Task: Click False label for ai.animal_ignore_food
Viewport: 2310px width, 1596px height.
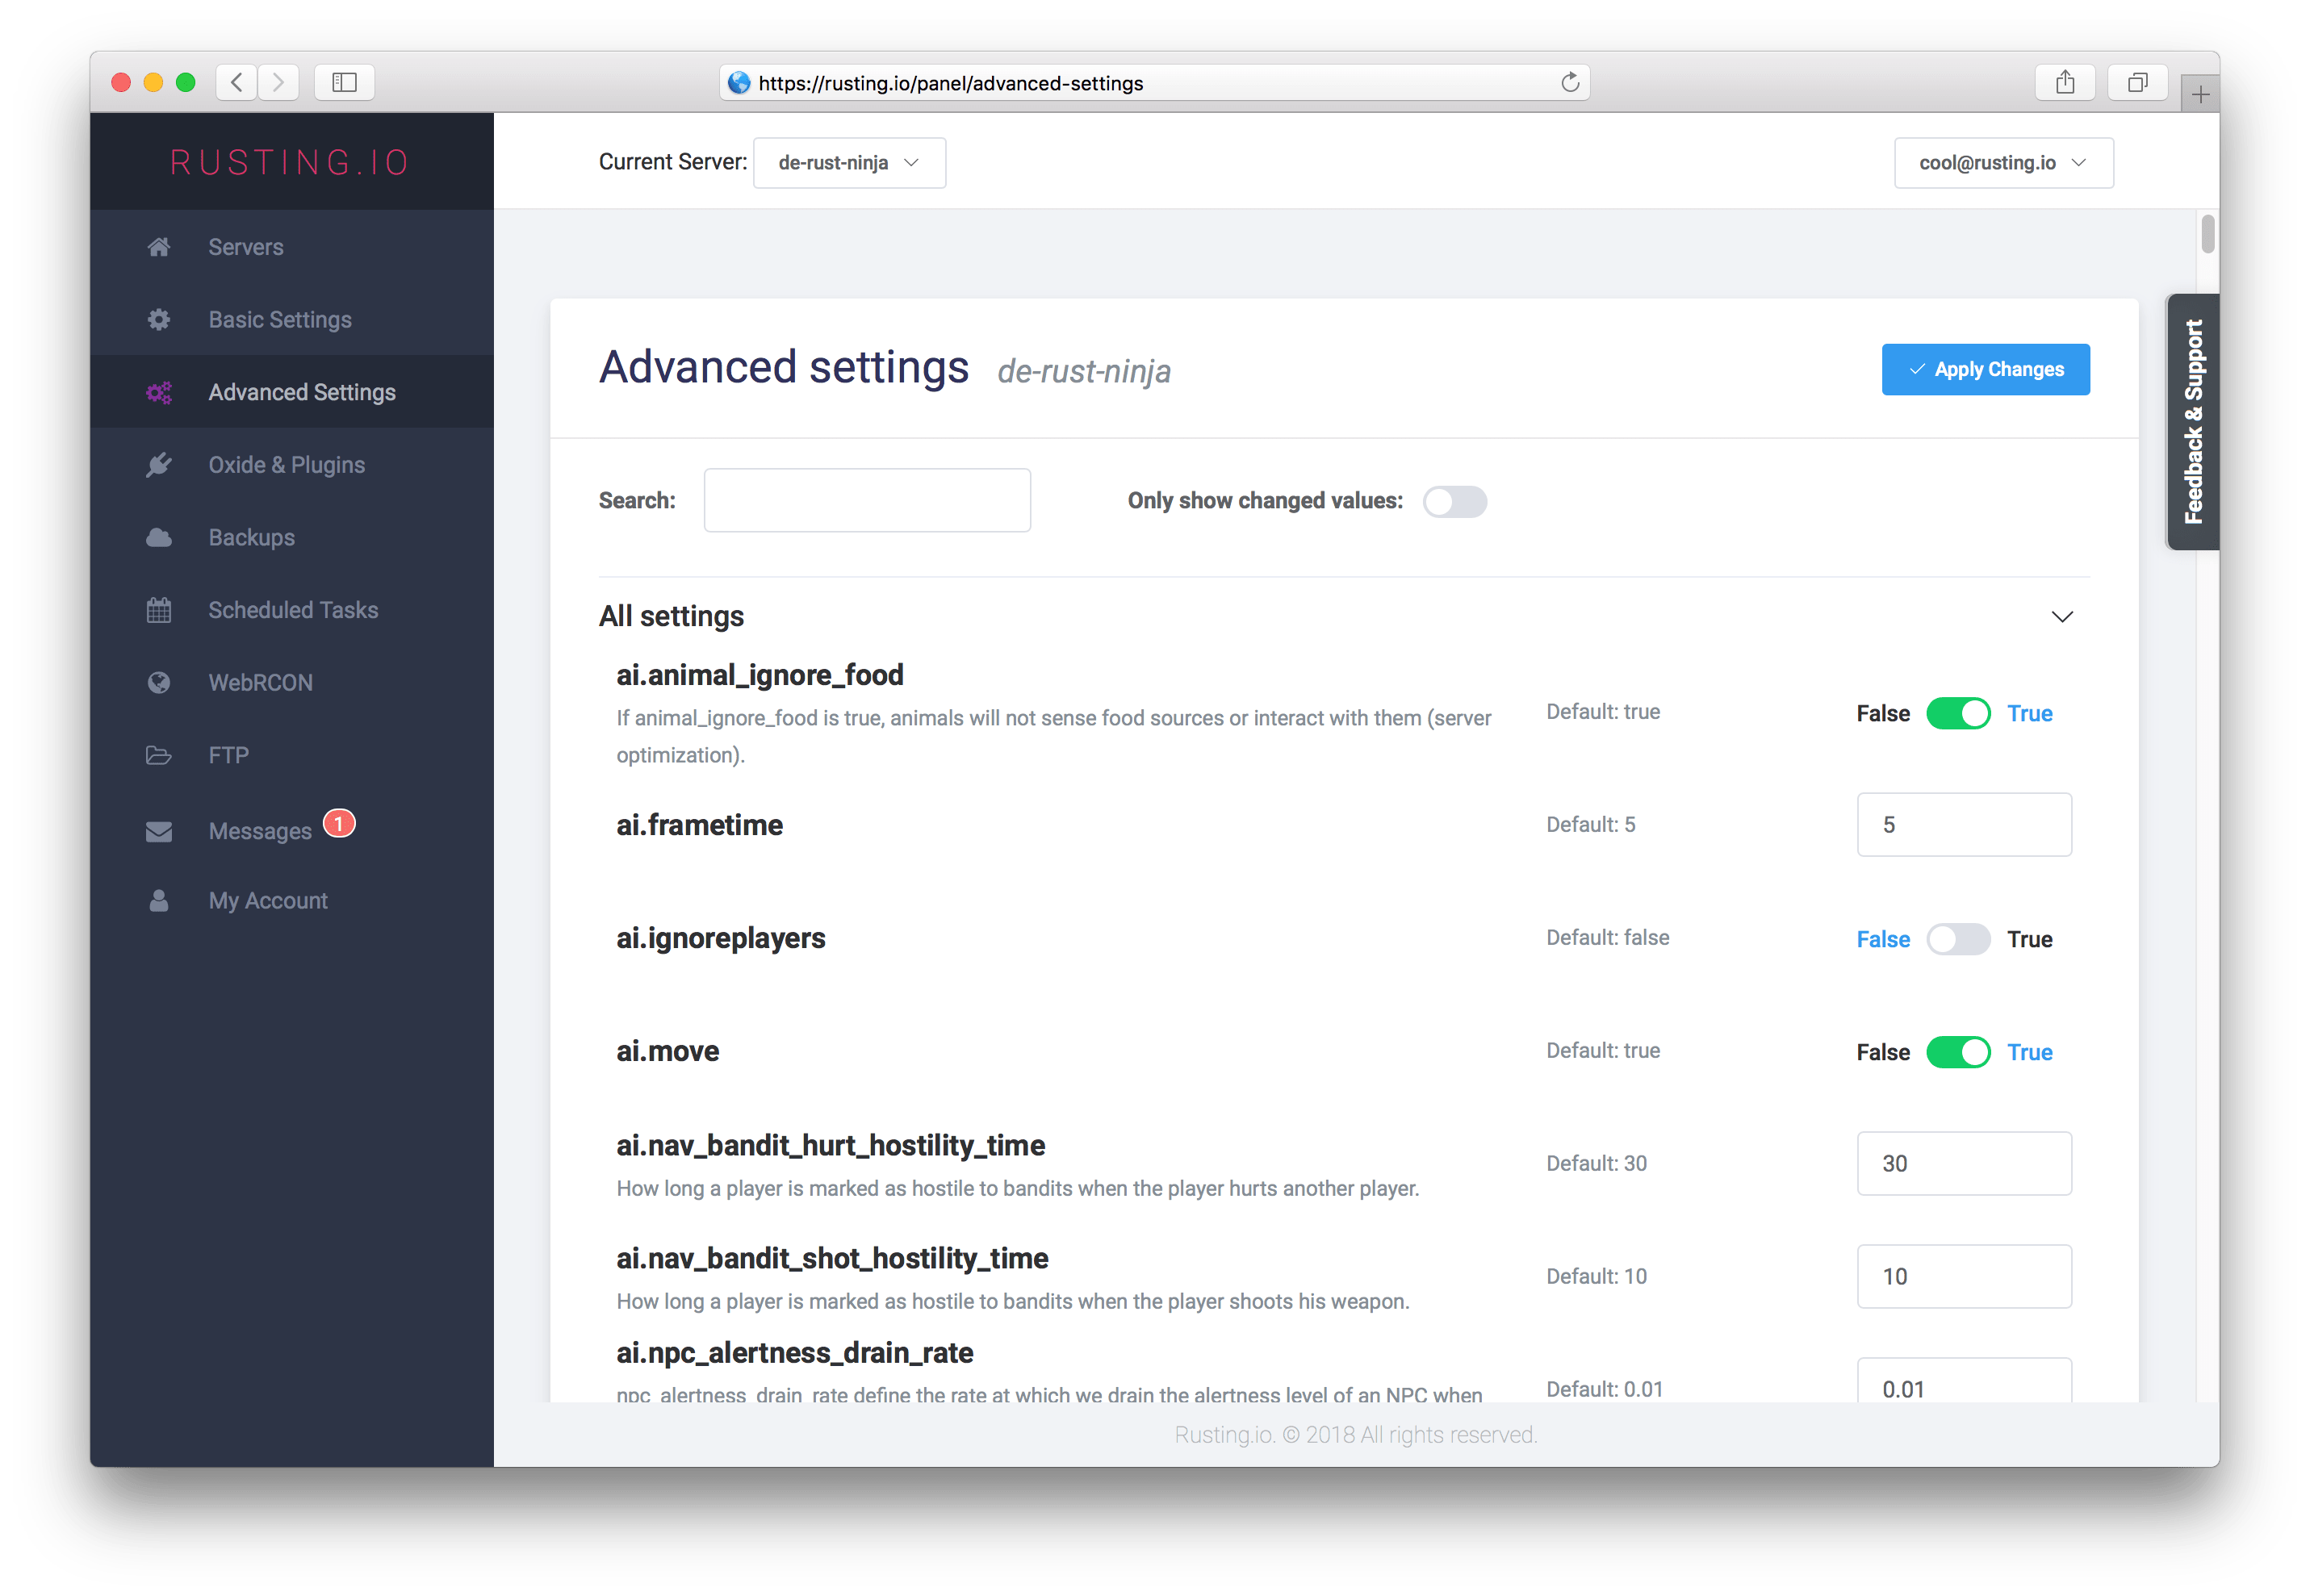Action: (x=1882, y=714)
